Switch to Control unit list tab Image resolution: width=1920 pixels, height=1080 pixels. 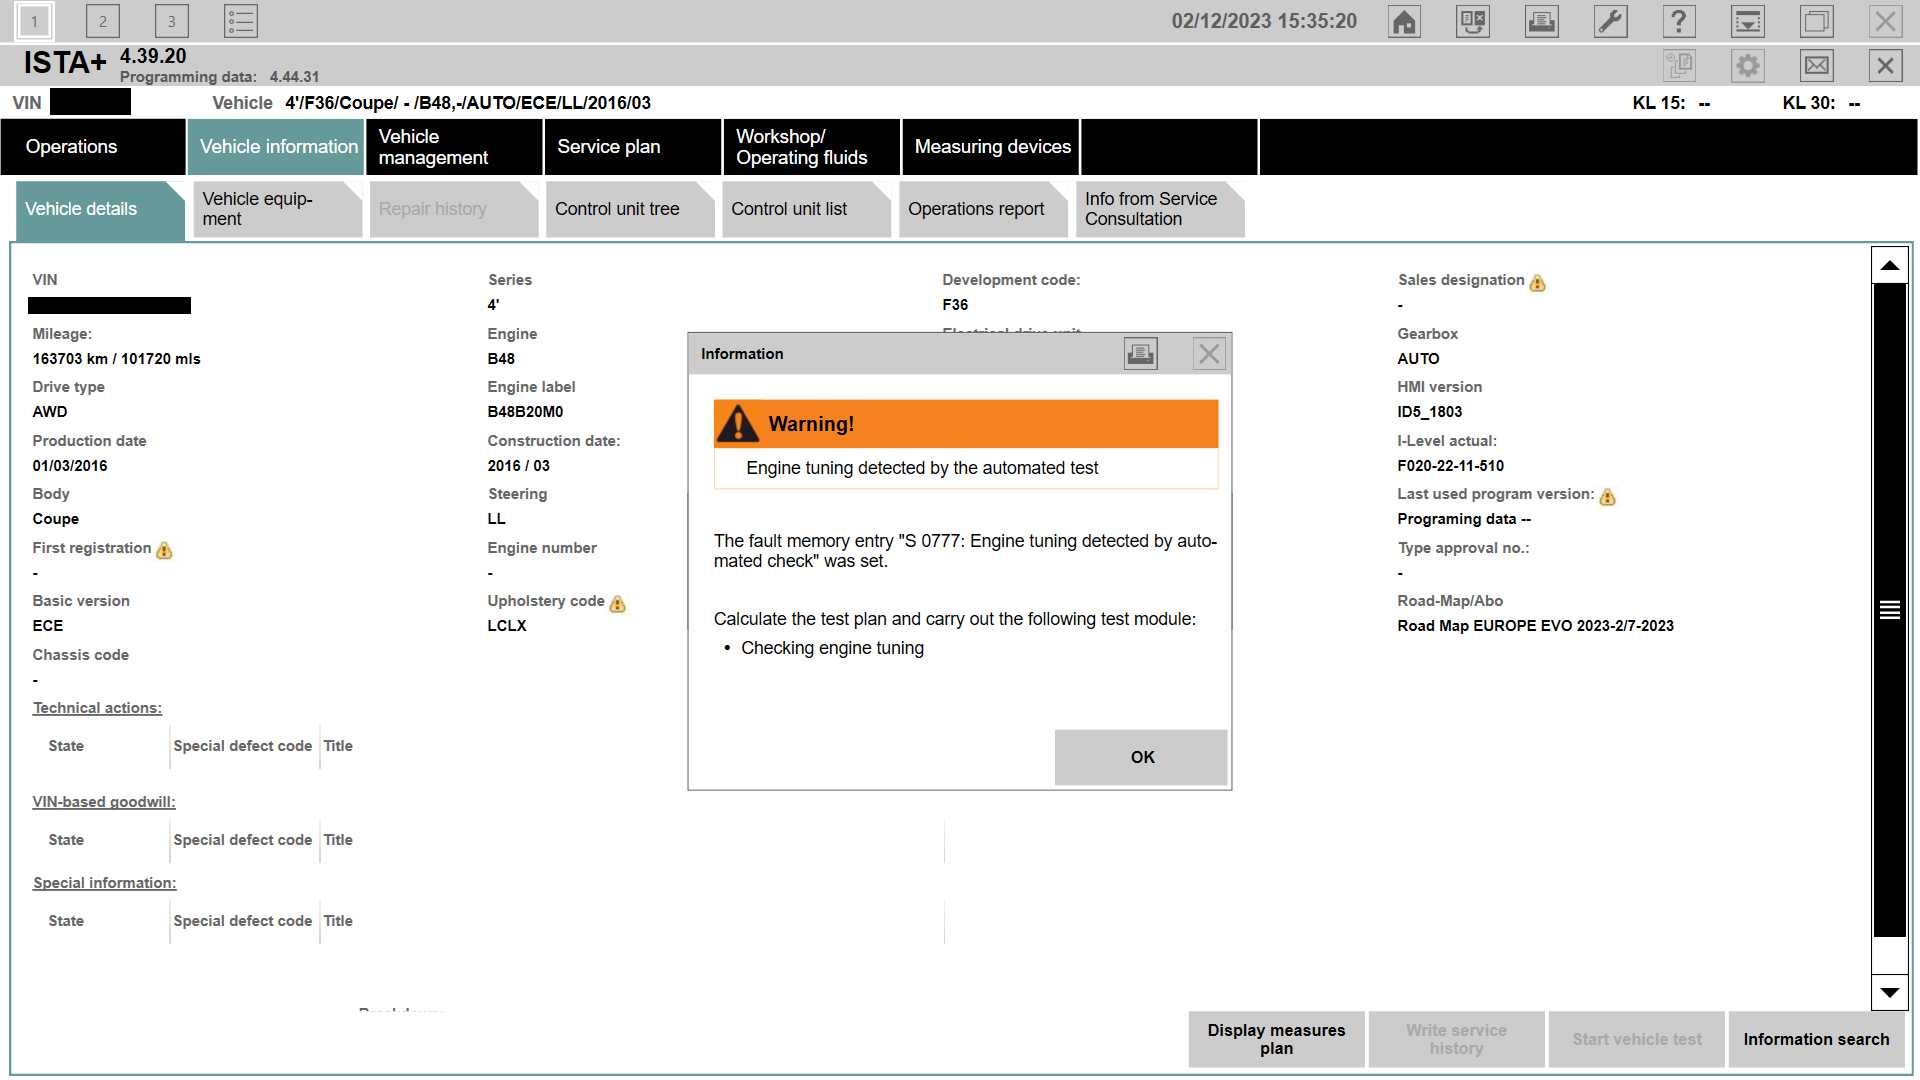click(x=806, y=209)
